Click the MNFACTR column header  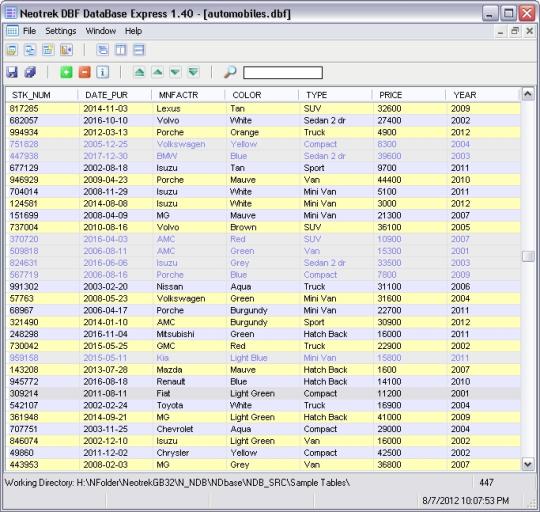(x=188, y=95)
